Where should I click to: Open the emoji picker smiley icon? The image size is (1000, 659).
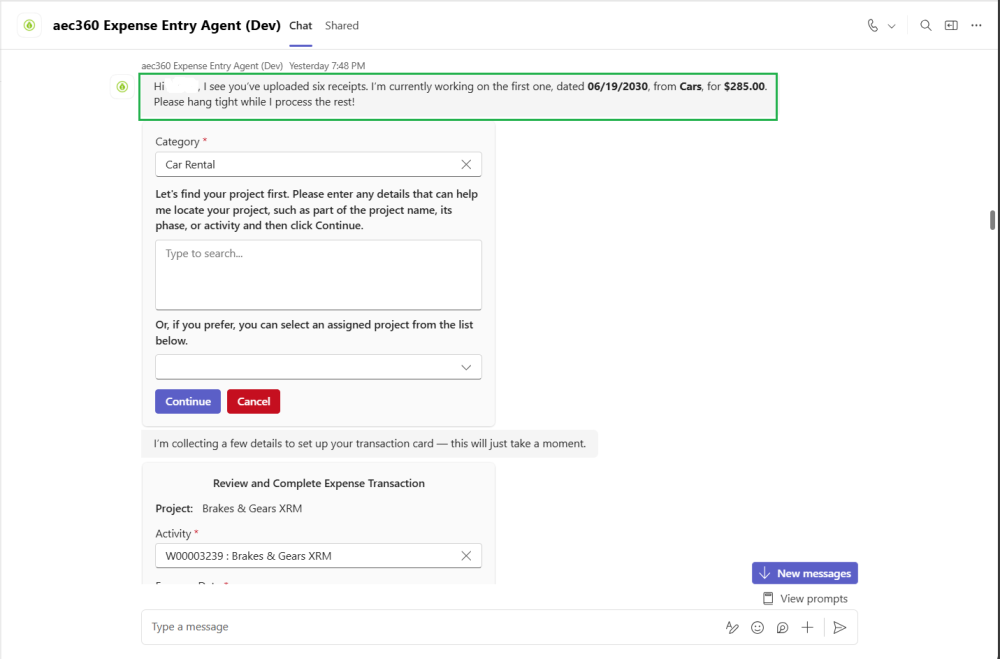[x=757, y=627]
